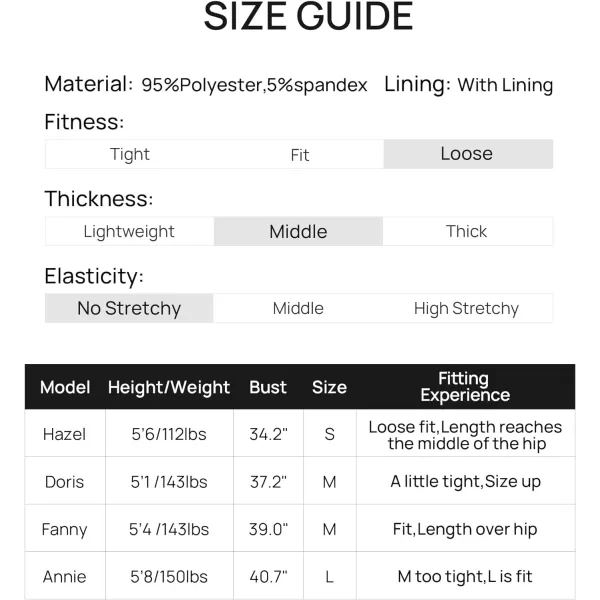Click the Height/Weight column header

[x=169, y=387]
